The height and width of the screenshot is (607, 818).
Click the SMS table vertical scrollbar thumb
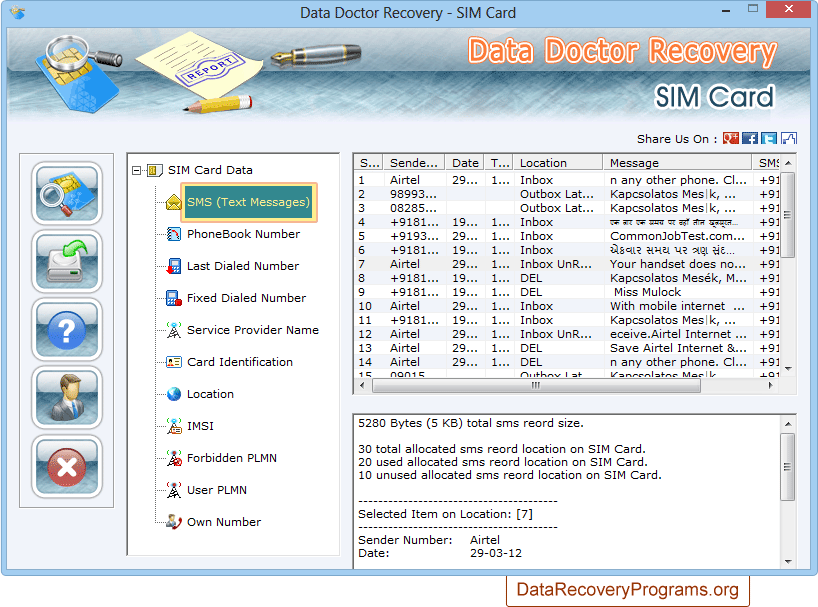click(x=788, y=215)
